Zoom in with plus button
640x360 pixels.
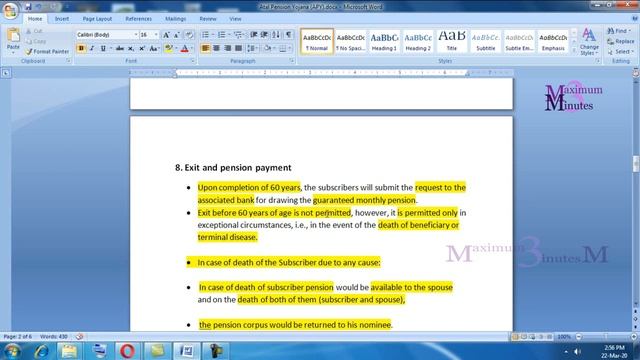634,337
